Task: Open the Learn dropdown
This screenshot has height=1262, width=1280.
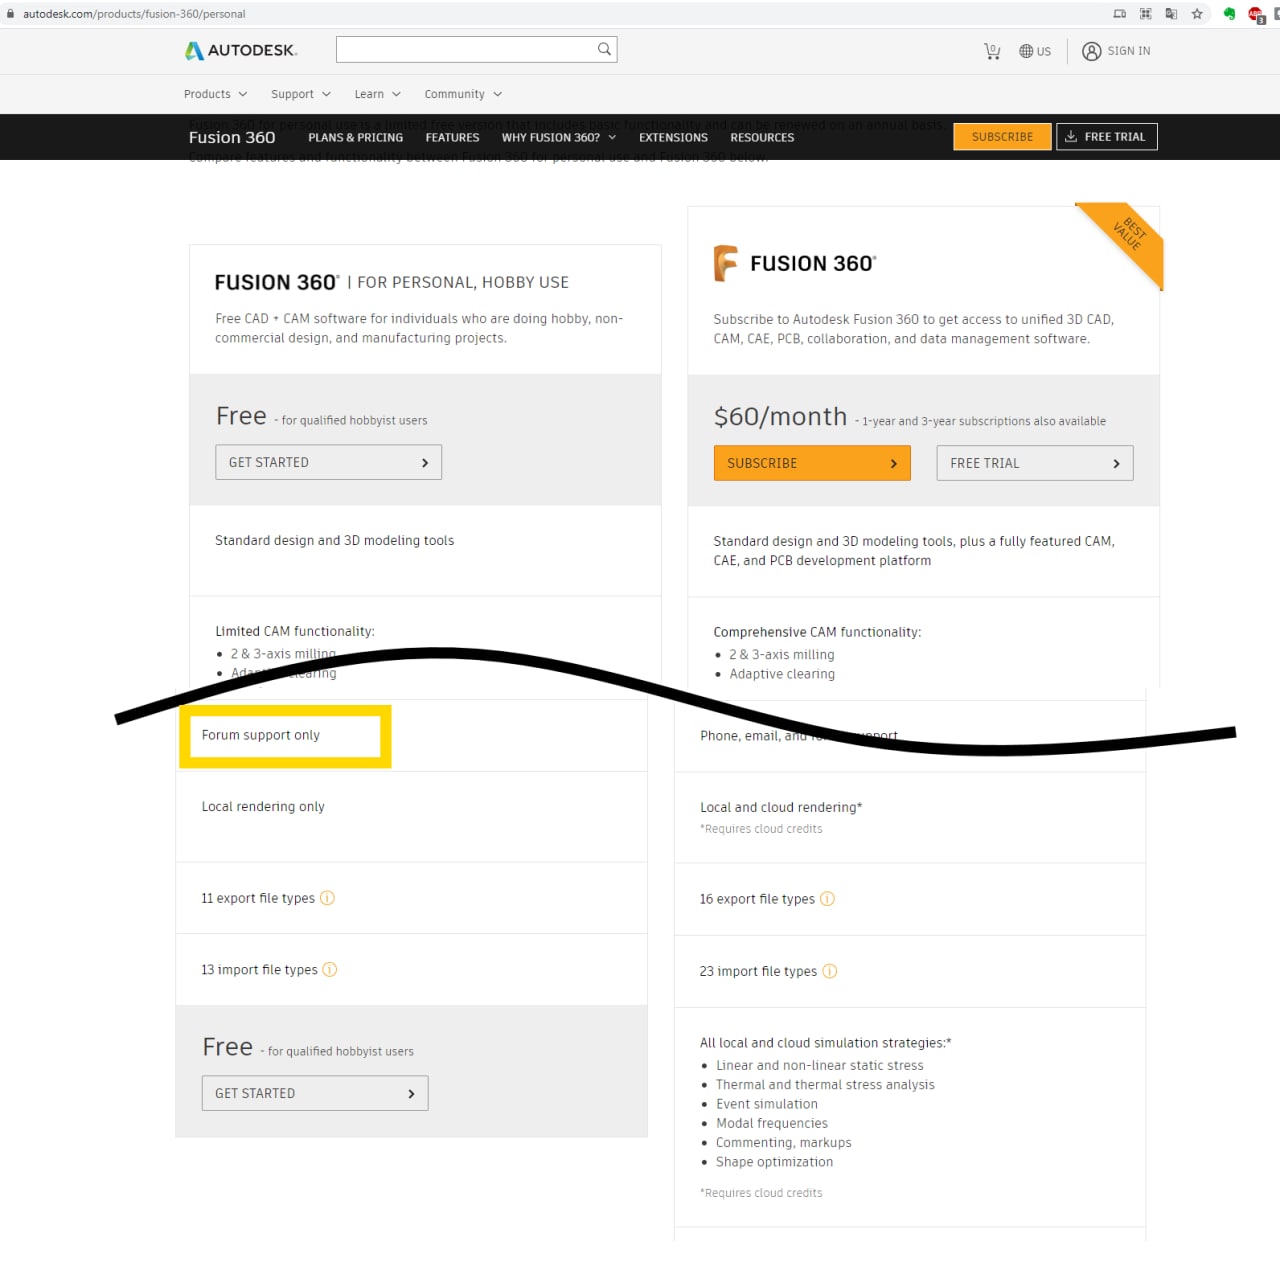Action: pos(377,94)
